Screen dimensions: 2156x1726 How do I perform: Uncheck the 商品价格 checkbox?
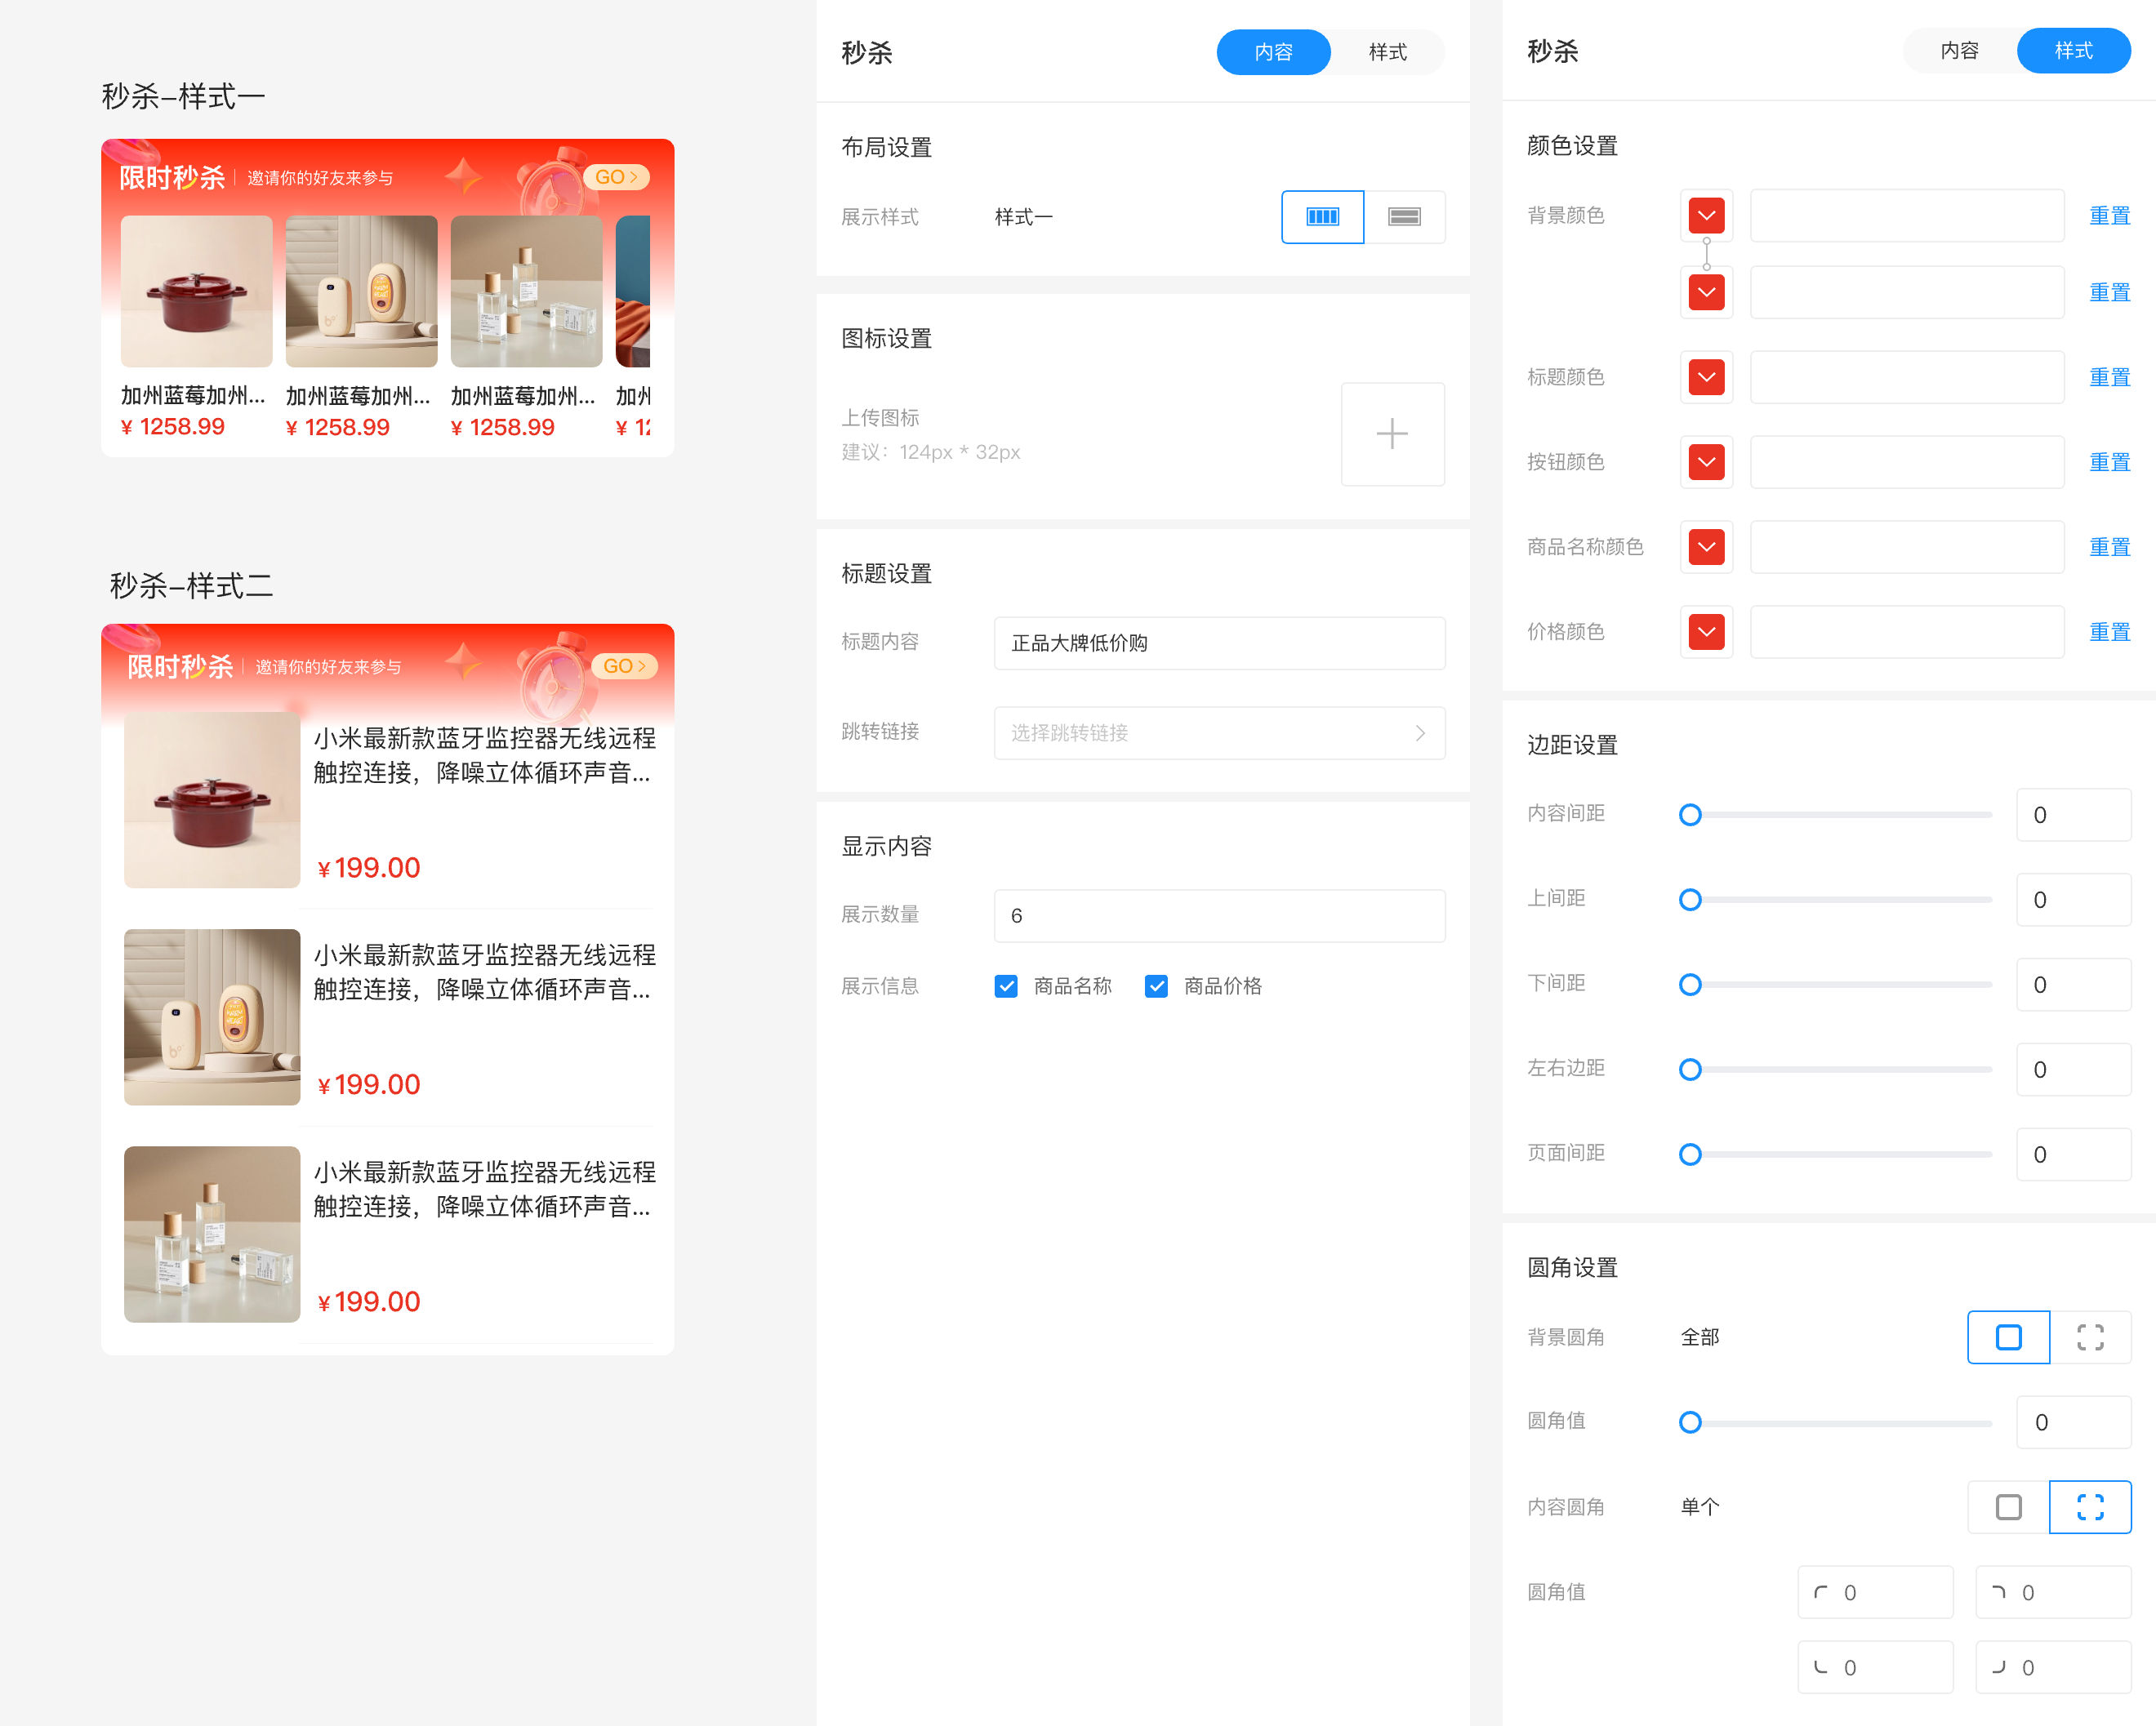point(1156,986)
